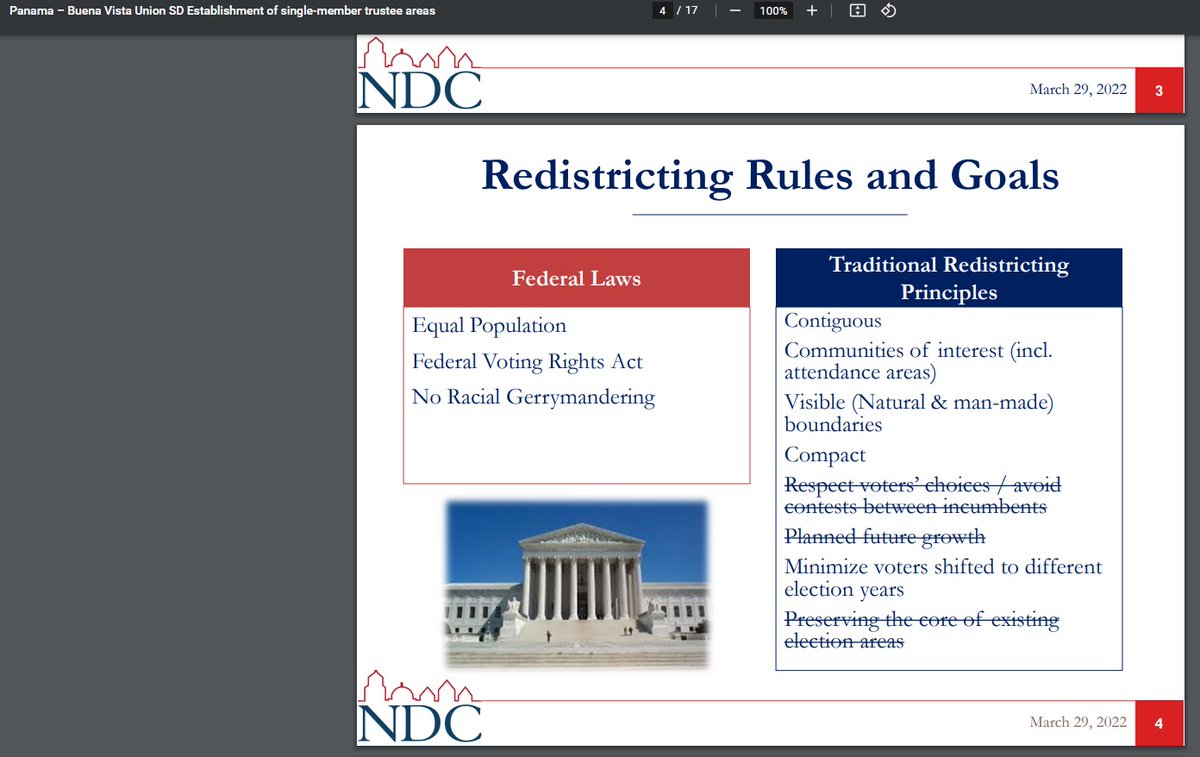Click the 'Contiguous' list item
This screenshot has width=1200, height=757.
(833, 321)
